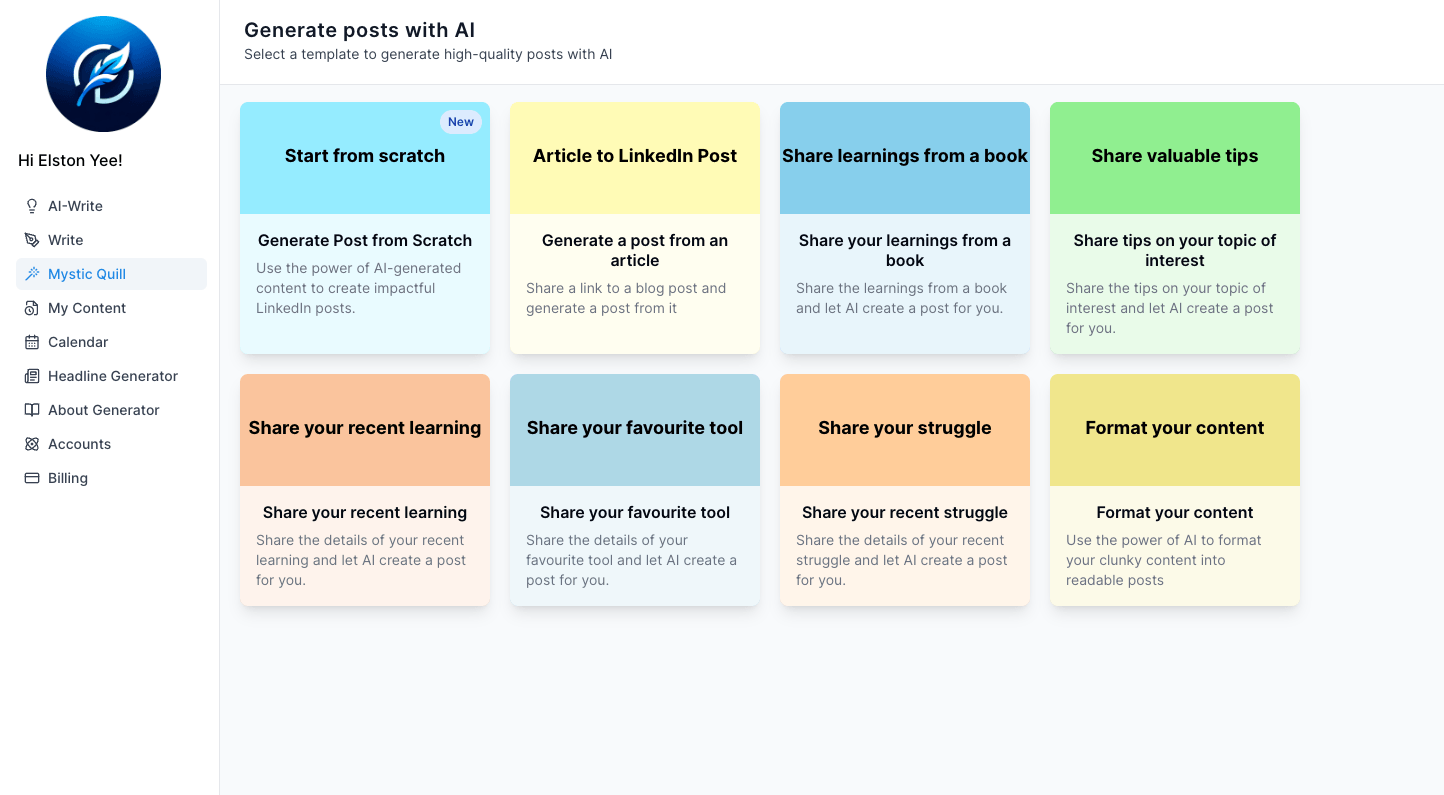
Task: Go to the My Content page
Action: [87, 308]
